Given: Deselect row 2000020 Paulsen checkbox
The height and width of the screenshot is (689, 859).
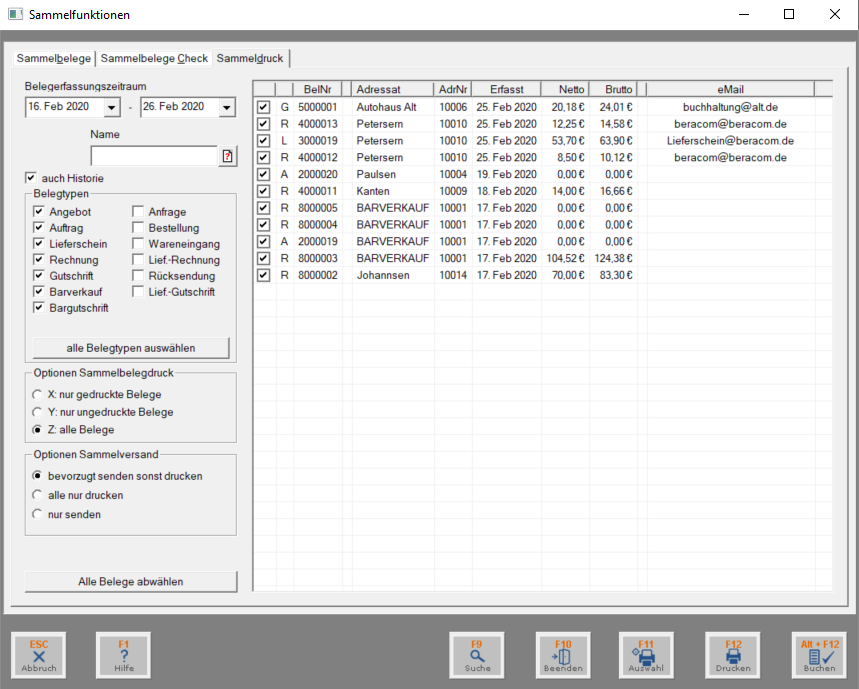Looking at the screenshot, I should [x=264, y=174].
